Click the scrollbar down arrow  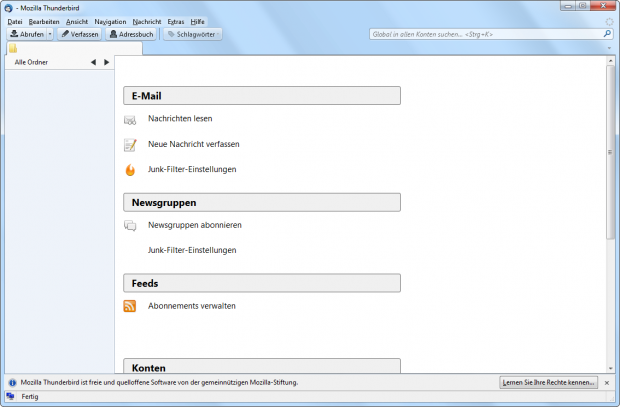pos(610,368)
